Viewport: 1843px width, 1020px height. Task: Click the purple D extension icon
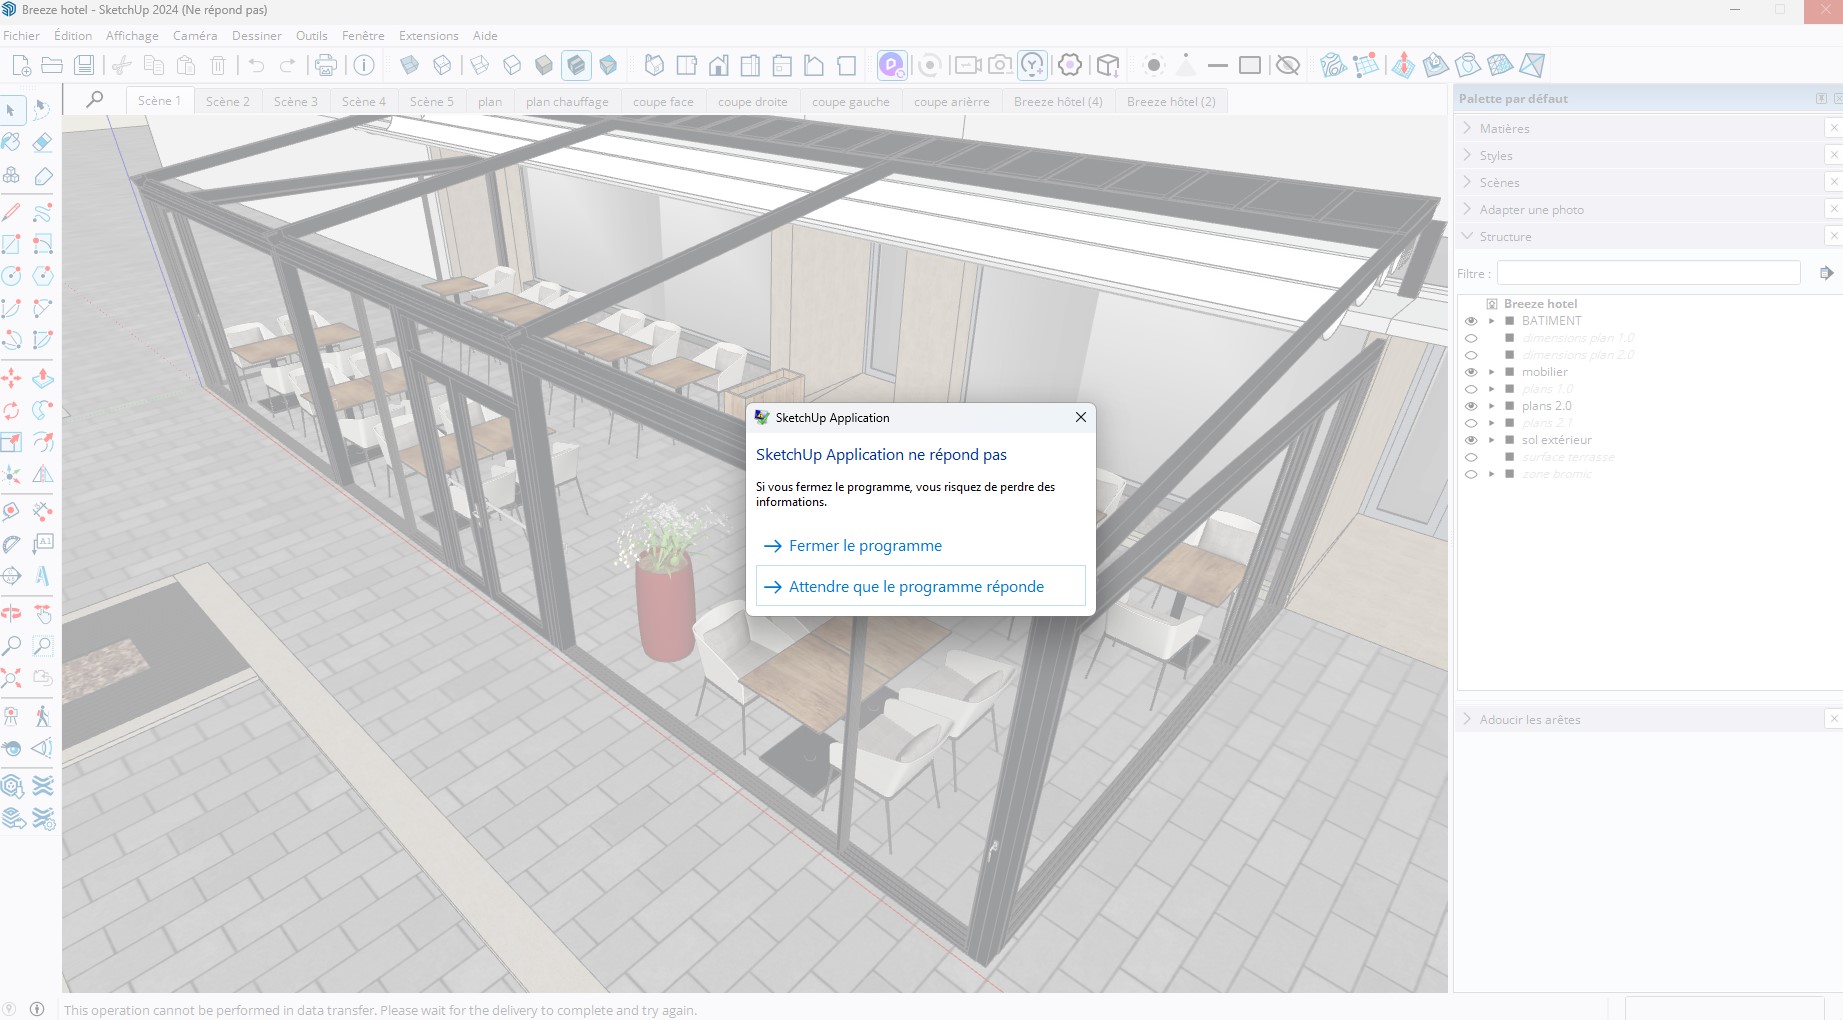tap(891, 65)
